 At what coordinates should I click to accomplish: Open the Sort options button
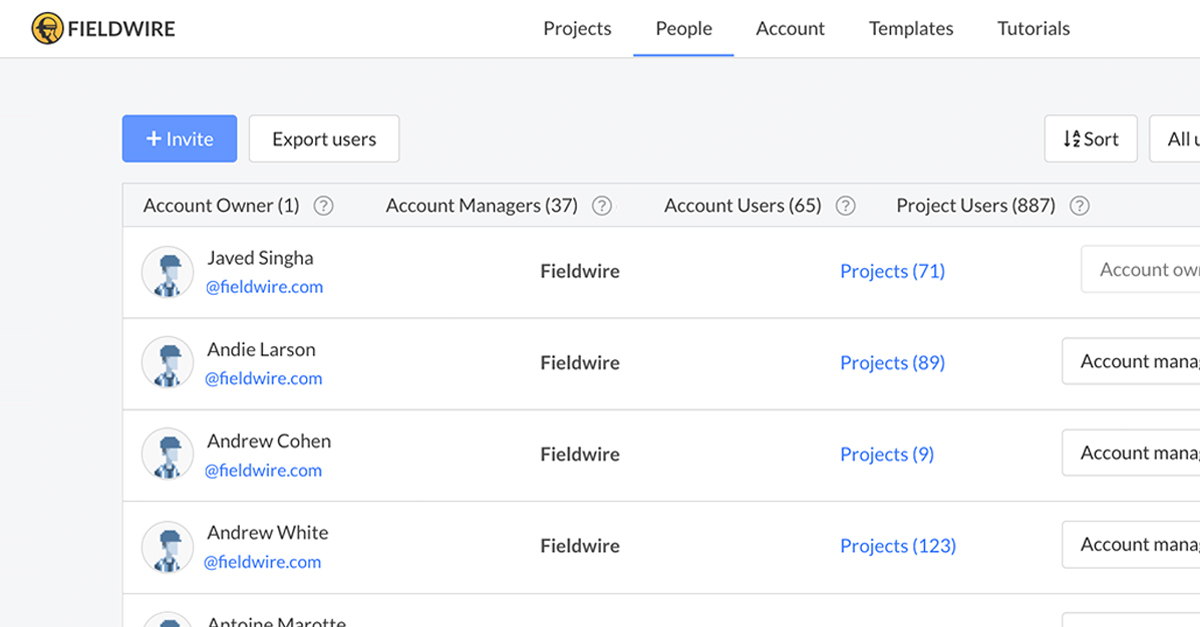tap(1090, 139)
